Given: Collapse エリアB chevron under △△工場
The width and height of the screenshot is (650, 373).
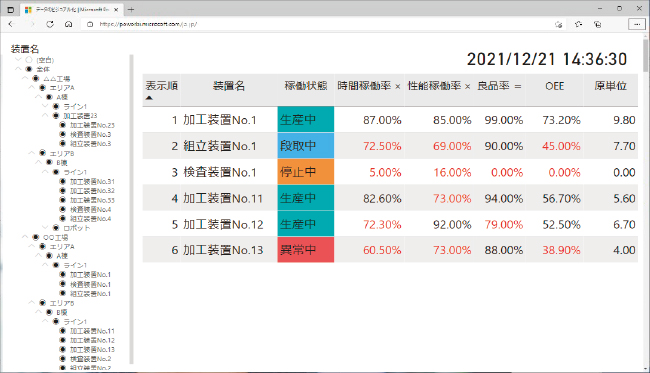Looking at the screenshot, I should [x=32, y=153].
